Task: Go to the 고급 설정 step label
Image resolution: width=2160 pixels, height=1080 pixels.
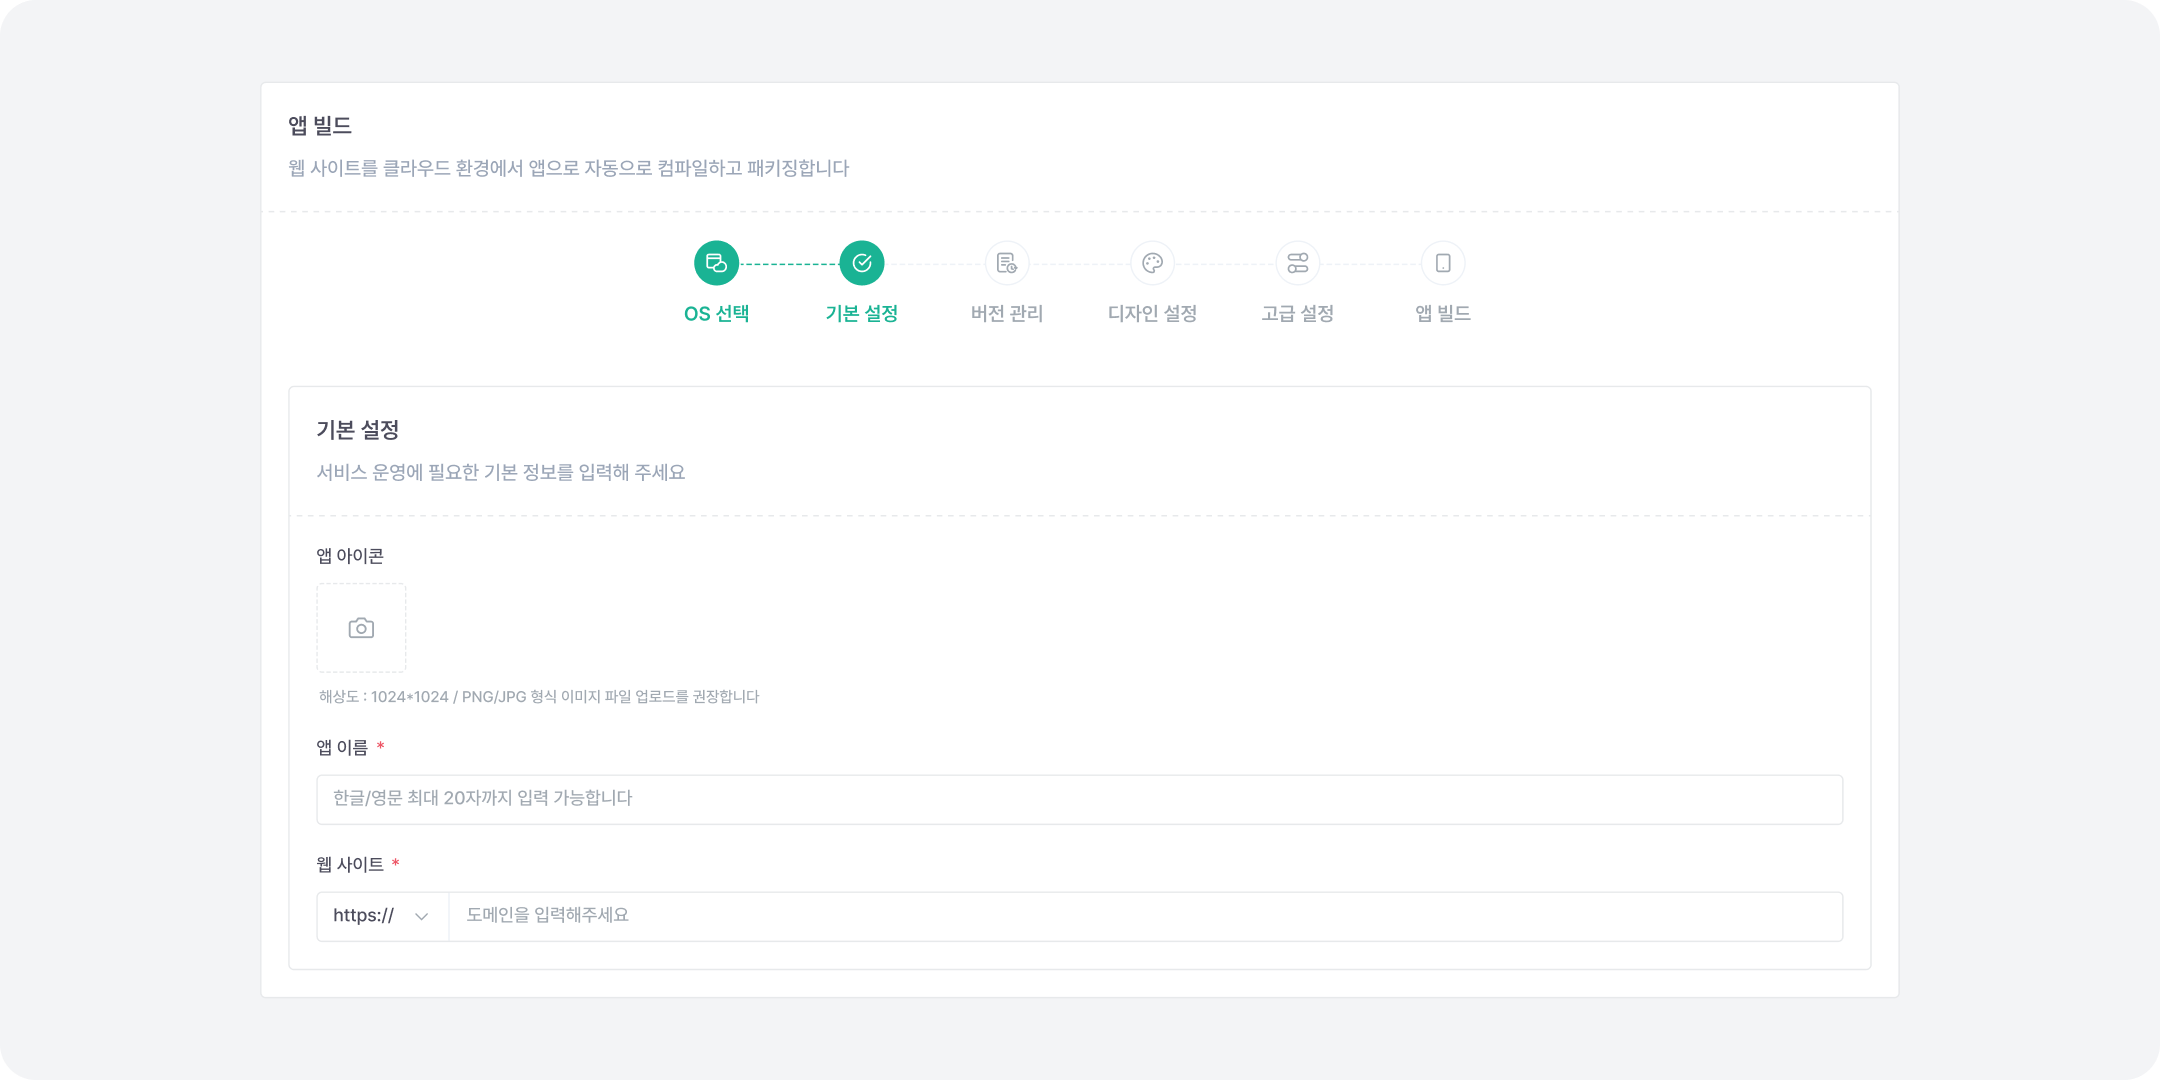Action: click(1298, 314)
